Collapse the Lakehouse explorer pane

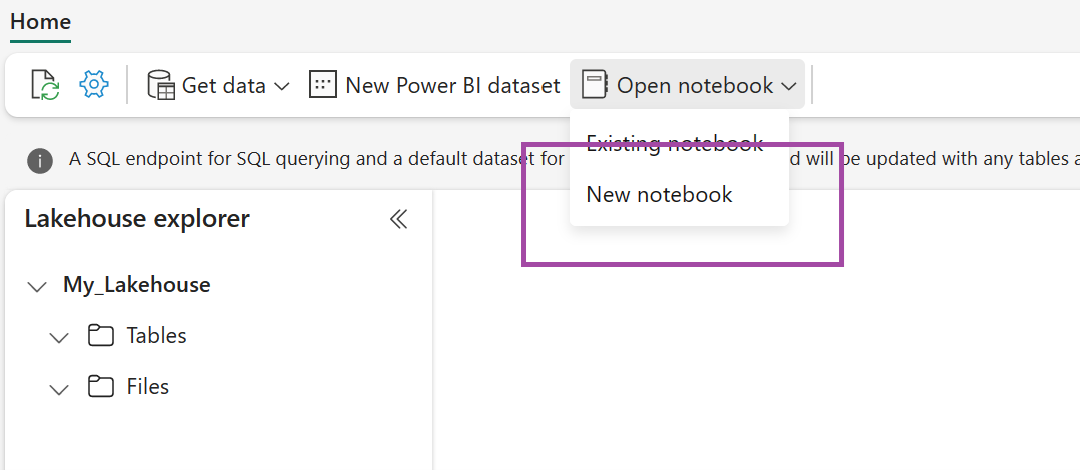coord(398,219)
